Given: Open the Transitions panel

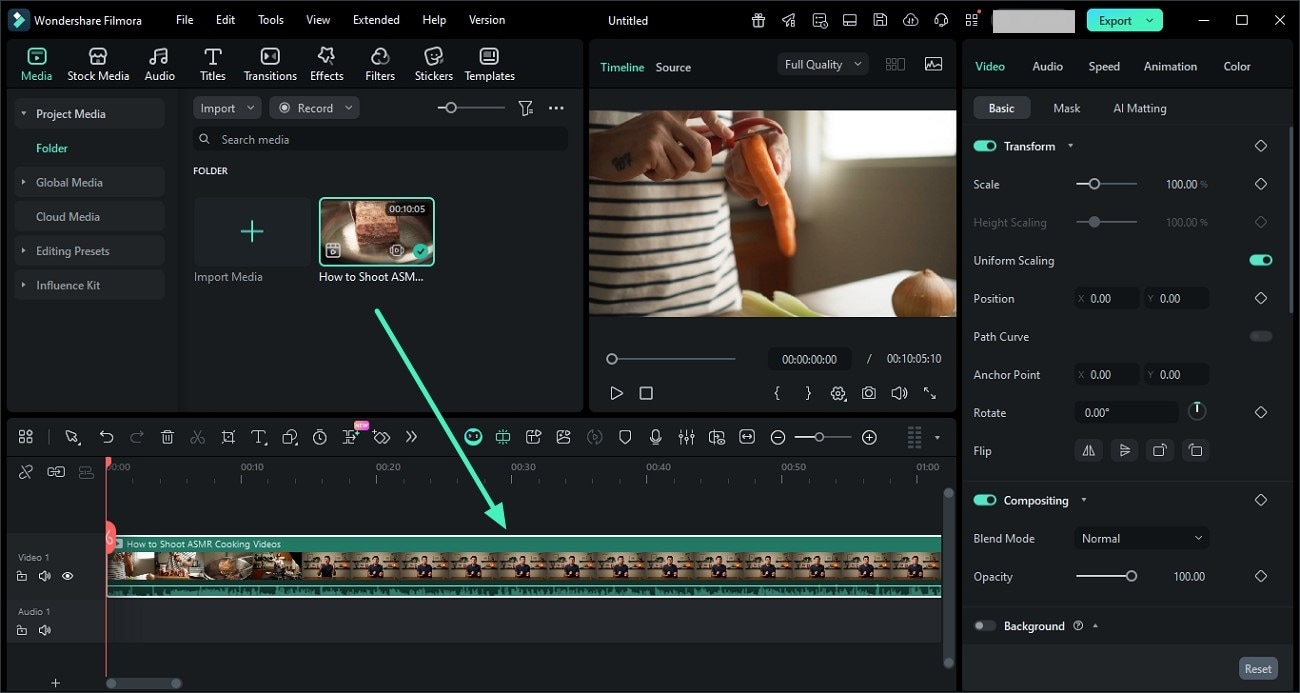Looking at the screenshot, I should (x=269, y=62).
